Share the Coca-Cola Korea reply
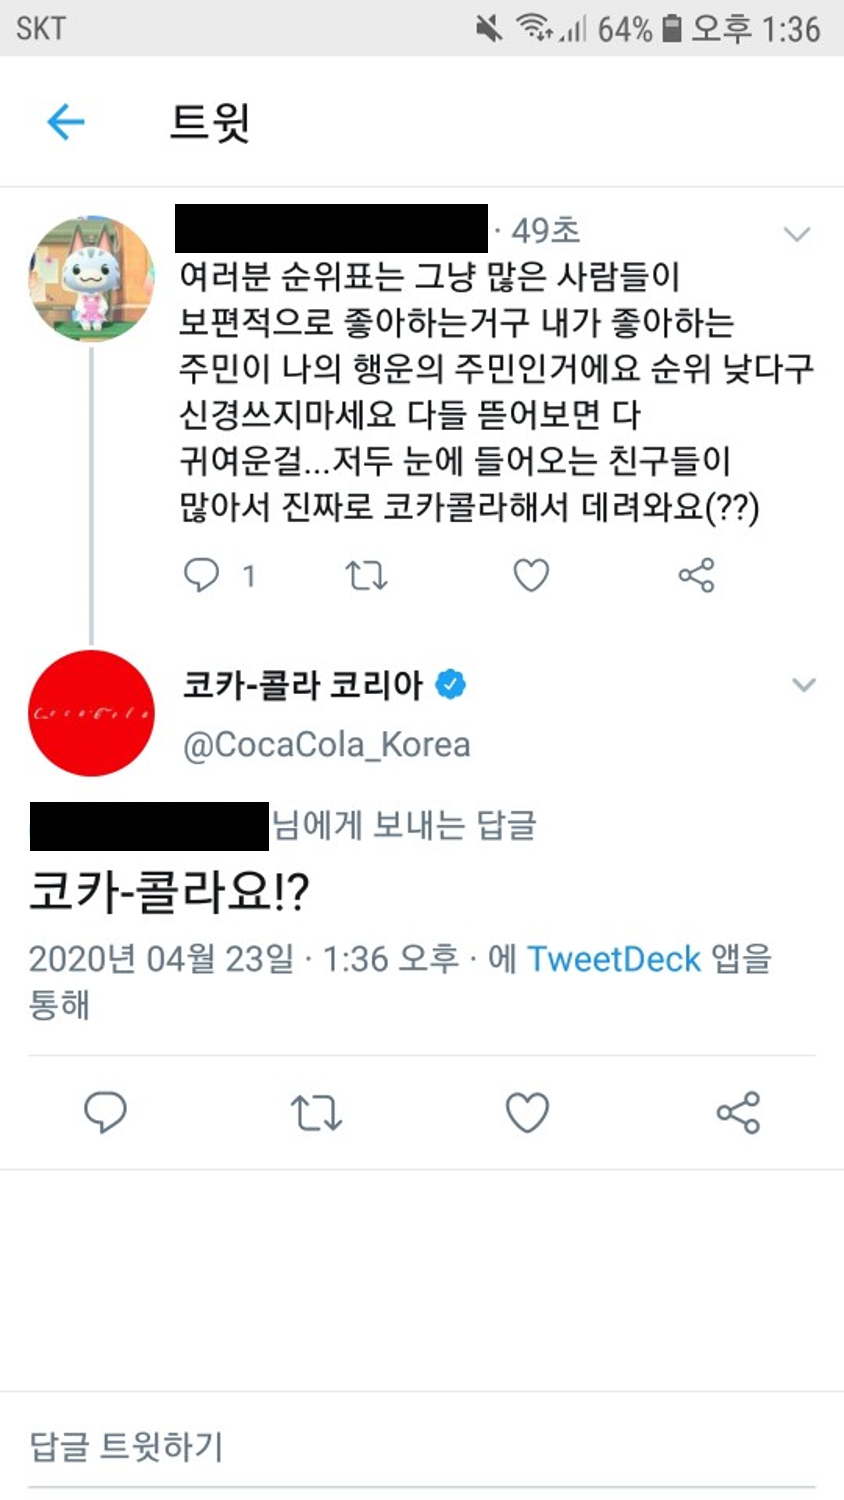The width and height of the screenshot is (844, 1500). 738,1112
